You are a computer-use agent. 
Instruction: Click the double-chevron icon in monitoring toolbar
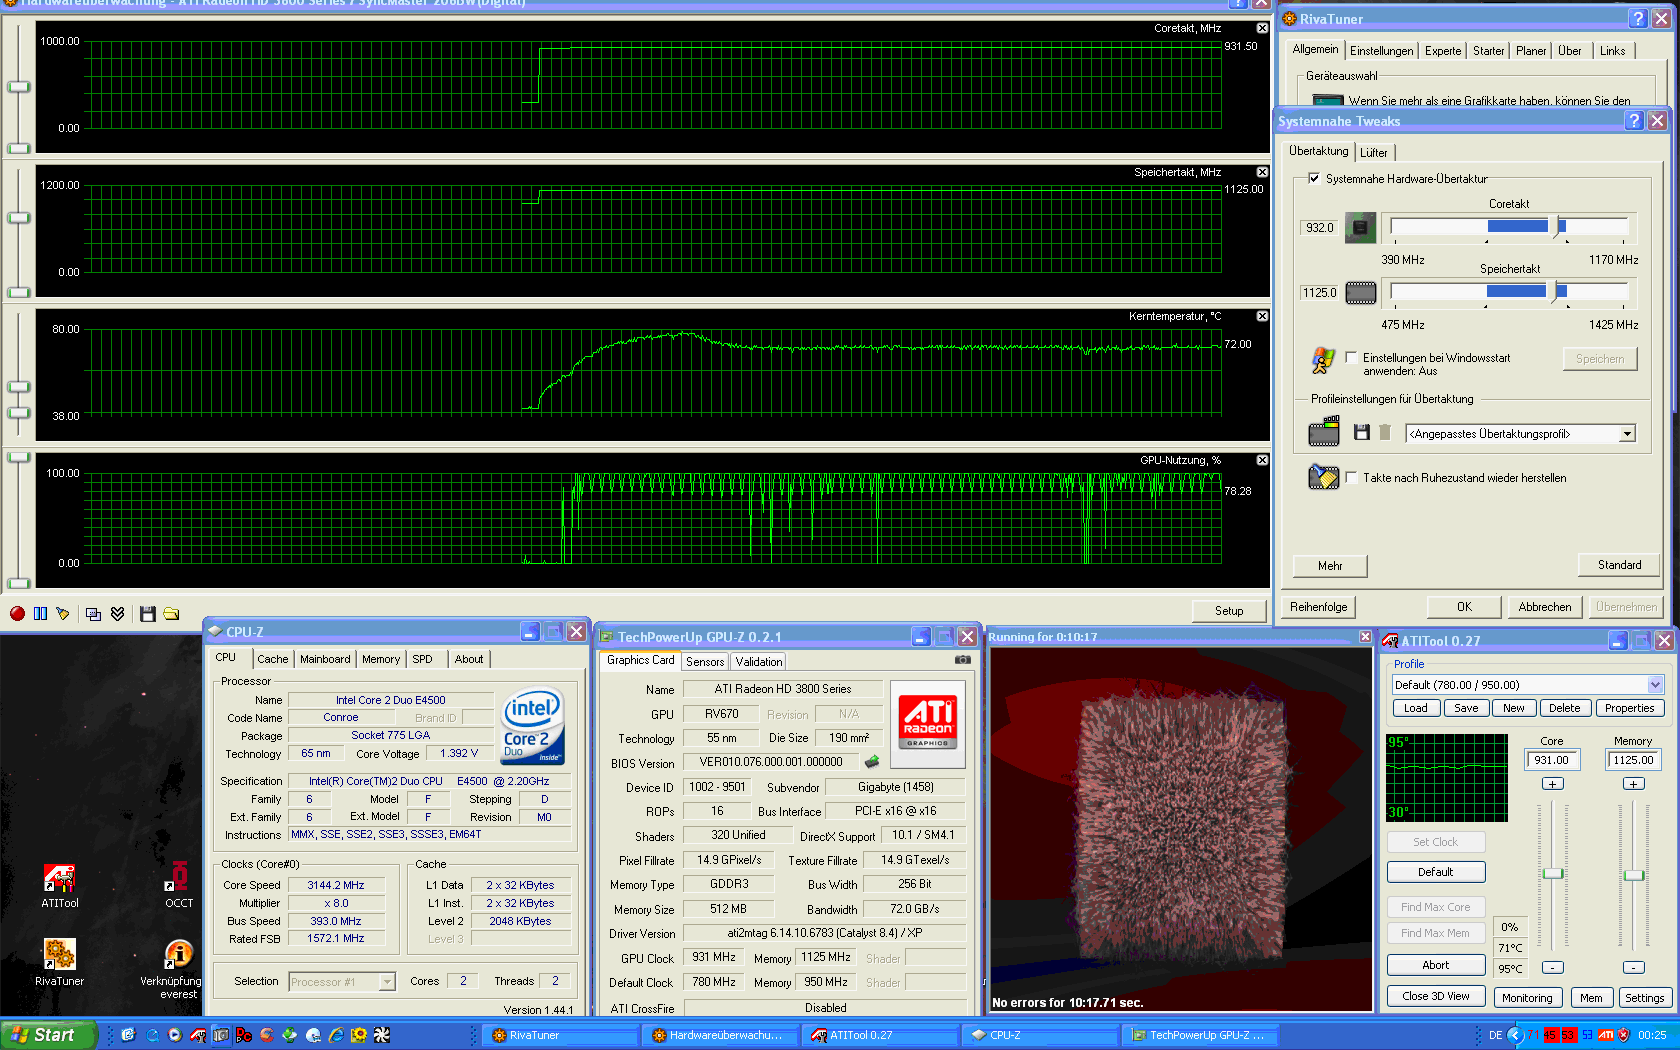click(117, 614)
